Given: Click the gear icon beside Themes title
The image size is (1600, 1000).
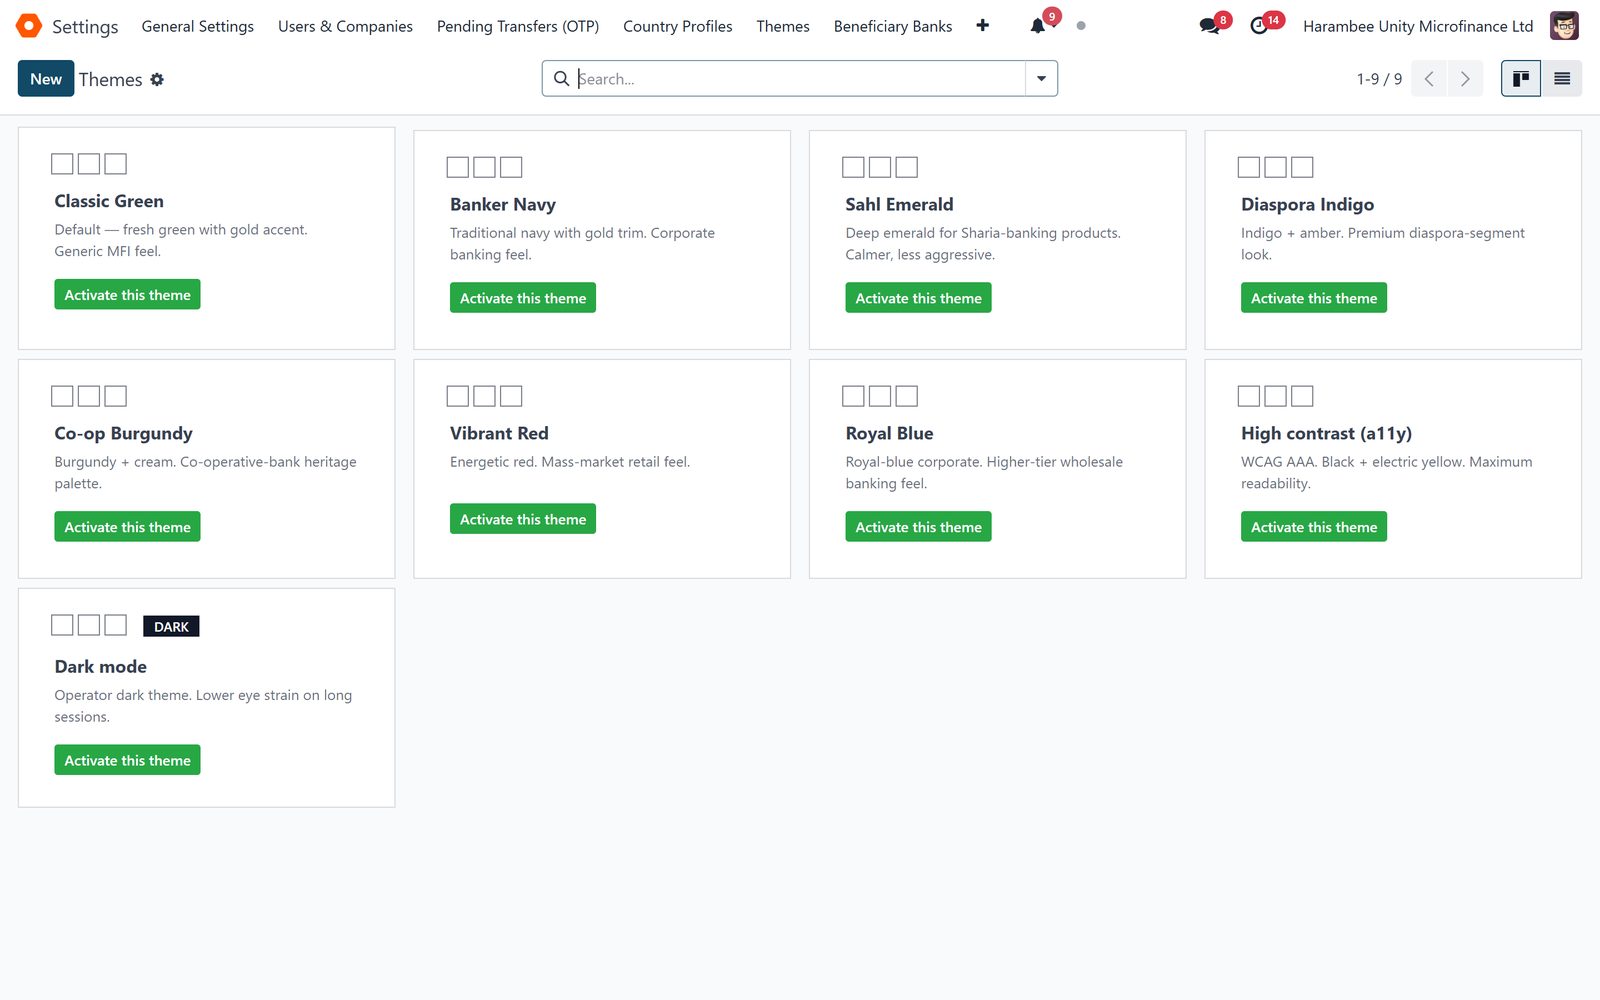Looking at the screenshot, I should click(157, 79).
